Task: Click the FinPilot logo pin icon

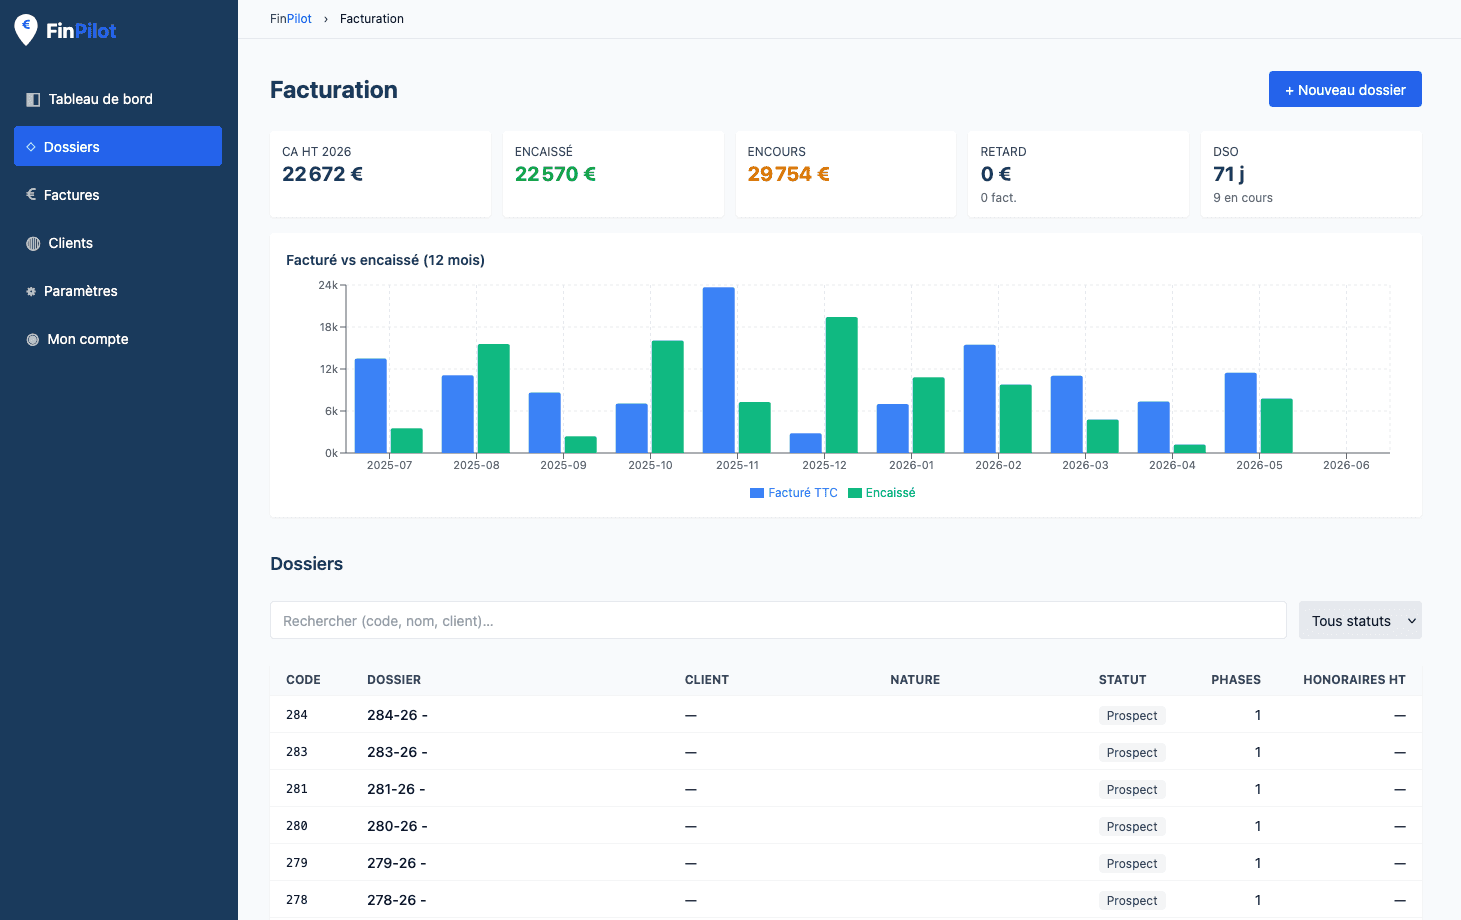Action: [x=26, y=30]
